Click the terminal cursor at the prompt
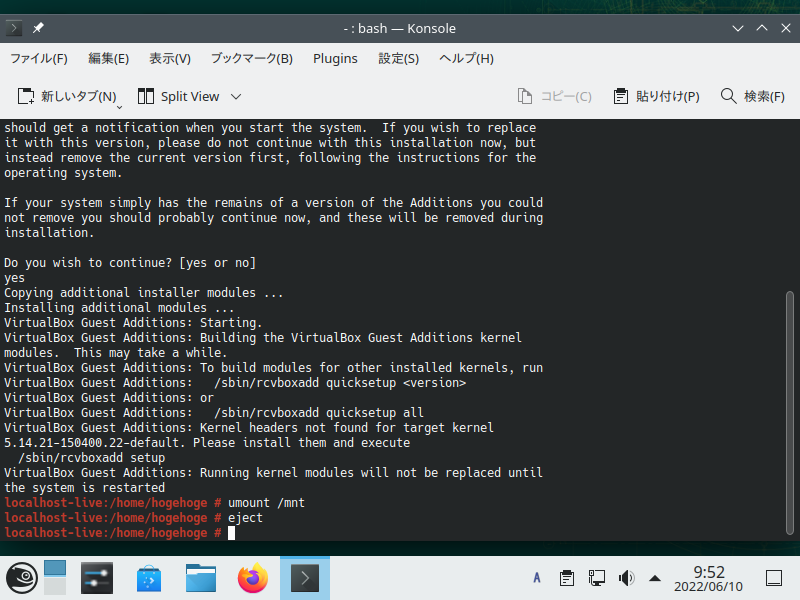The width and height of the screenshot is (800, 600). point(232,533)
